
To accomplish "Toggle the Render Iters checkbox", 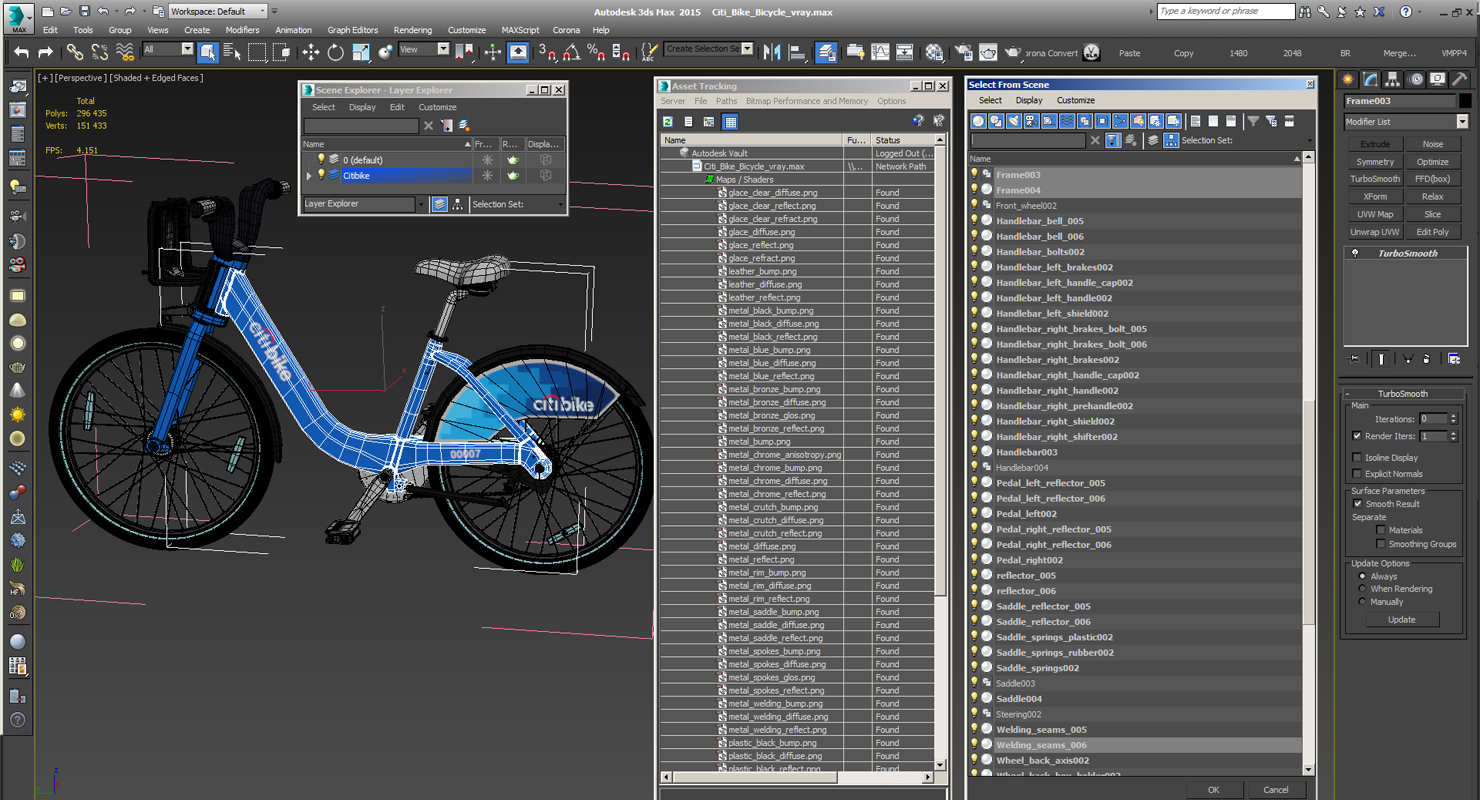I will click(1357, 436).
